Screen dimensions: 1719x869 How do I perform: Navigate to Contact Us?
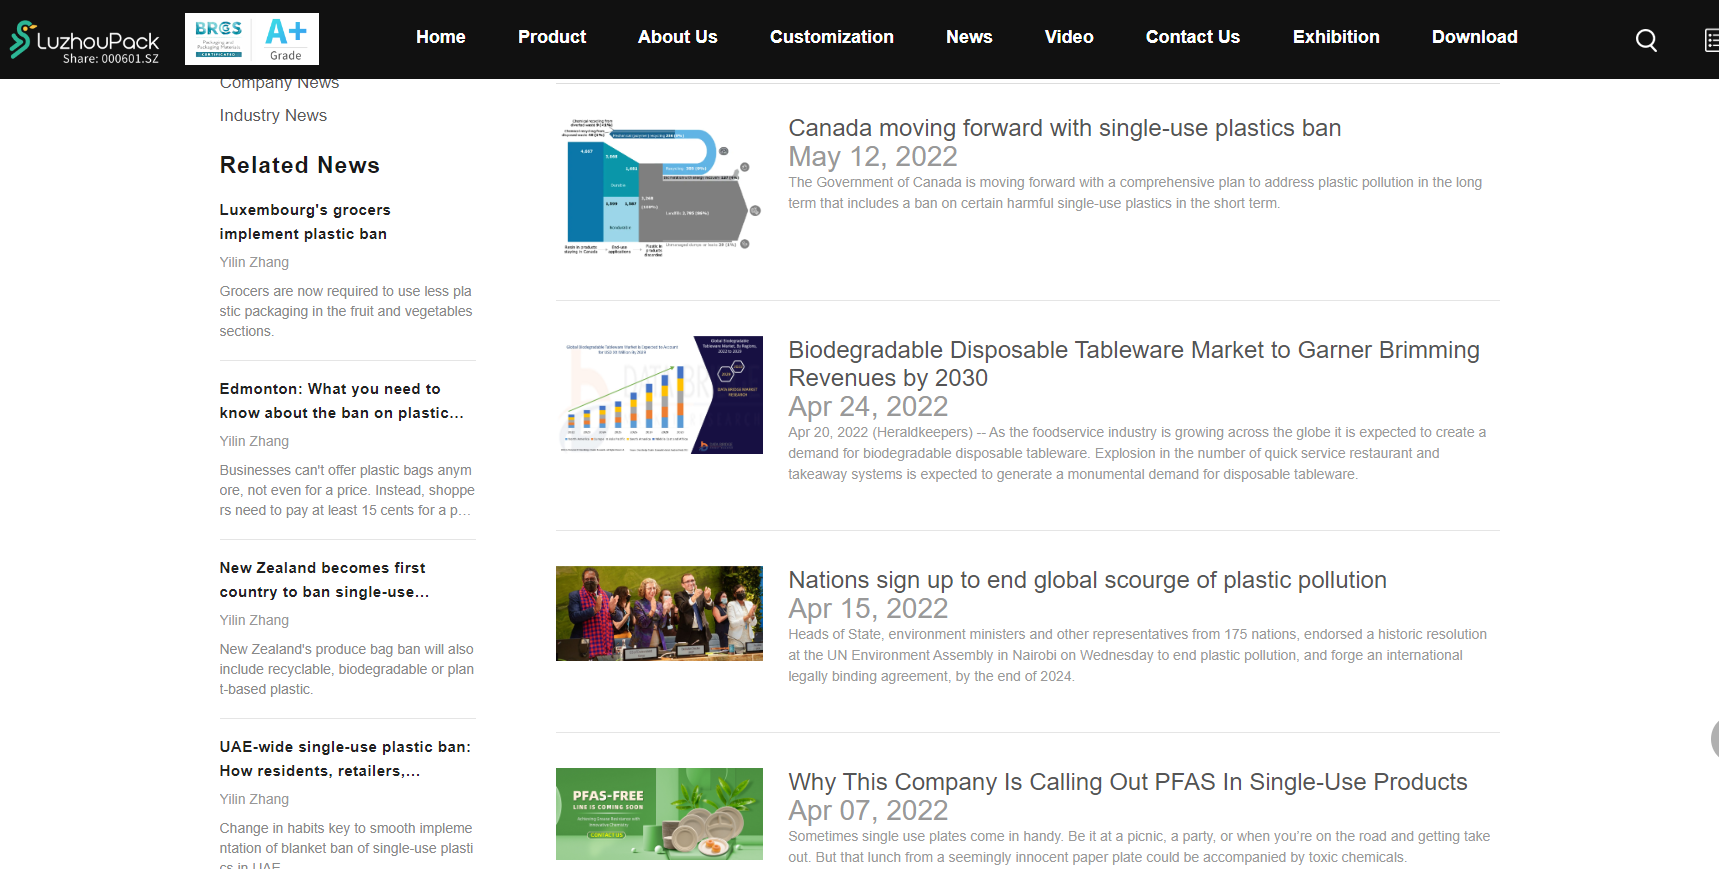point(1192,37)
